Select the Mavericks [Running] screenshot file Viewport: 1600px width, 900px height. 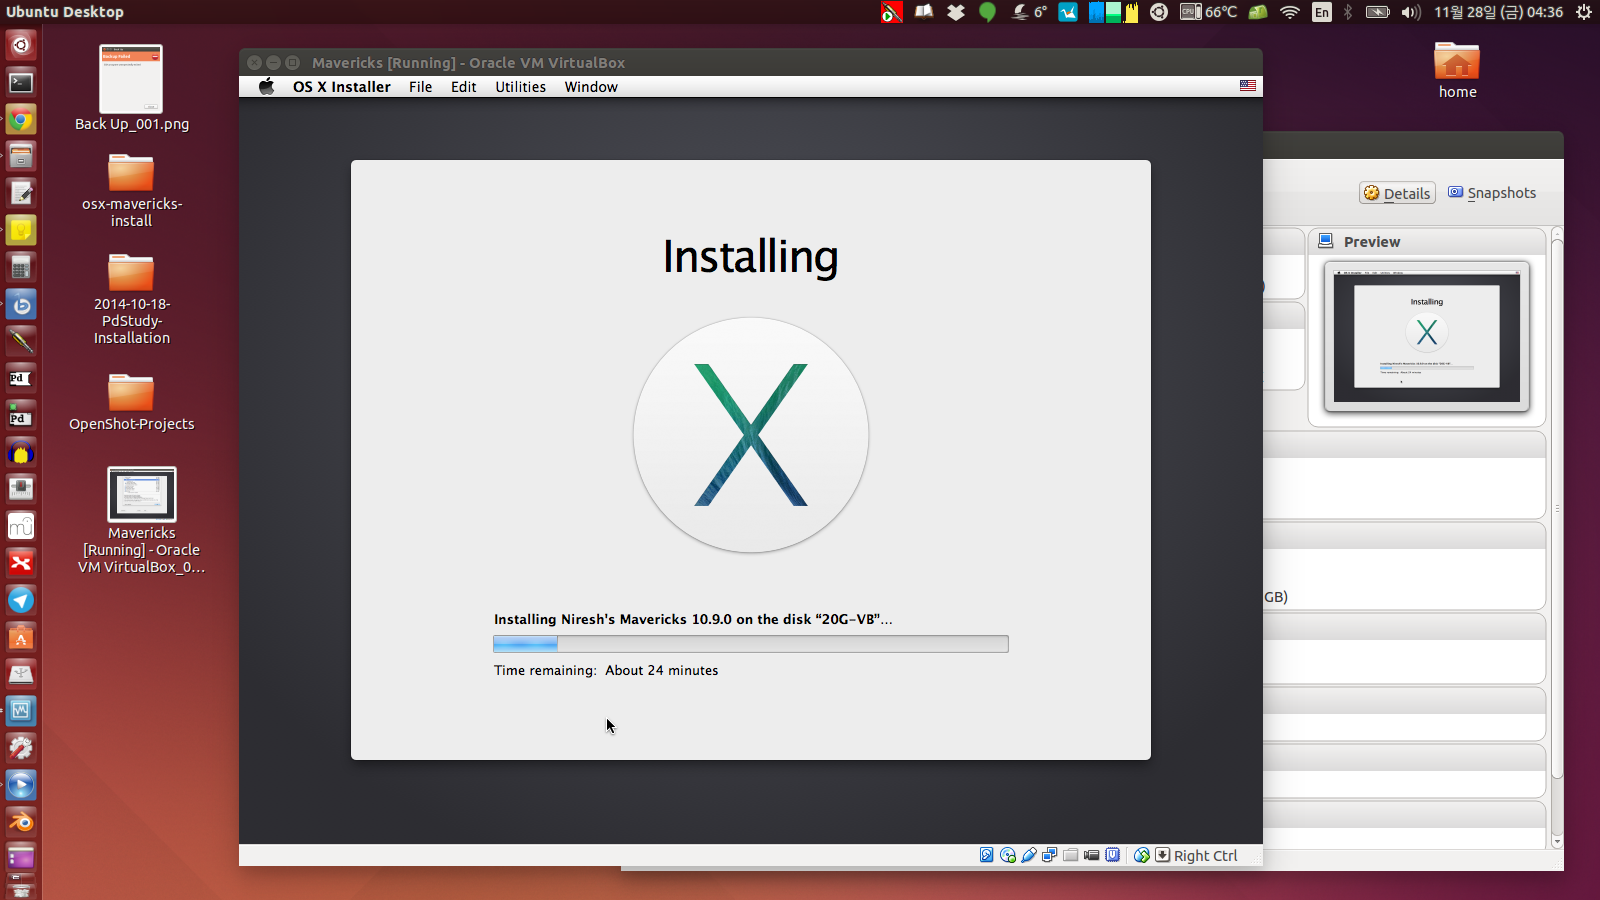tap(141, 521)
